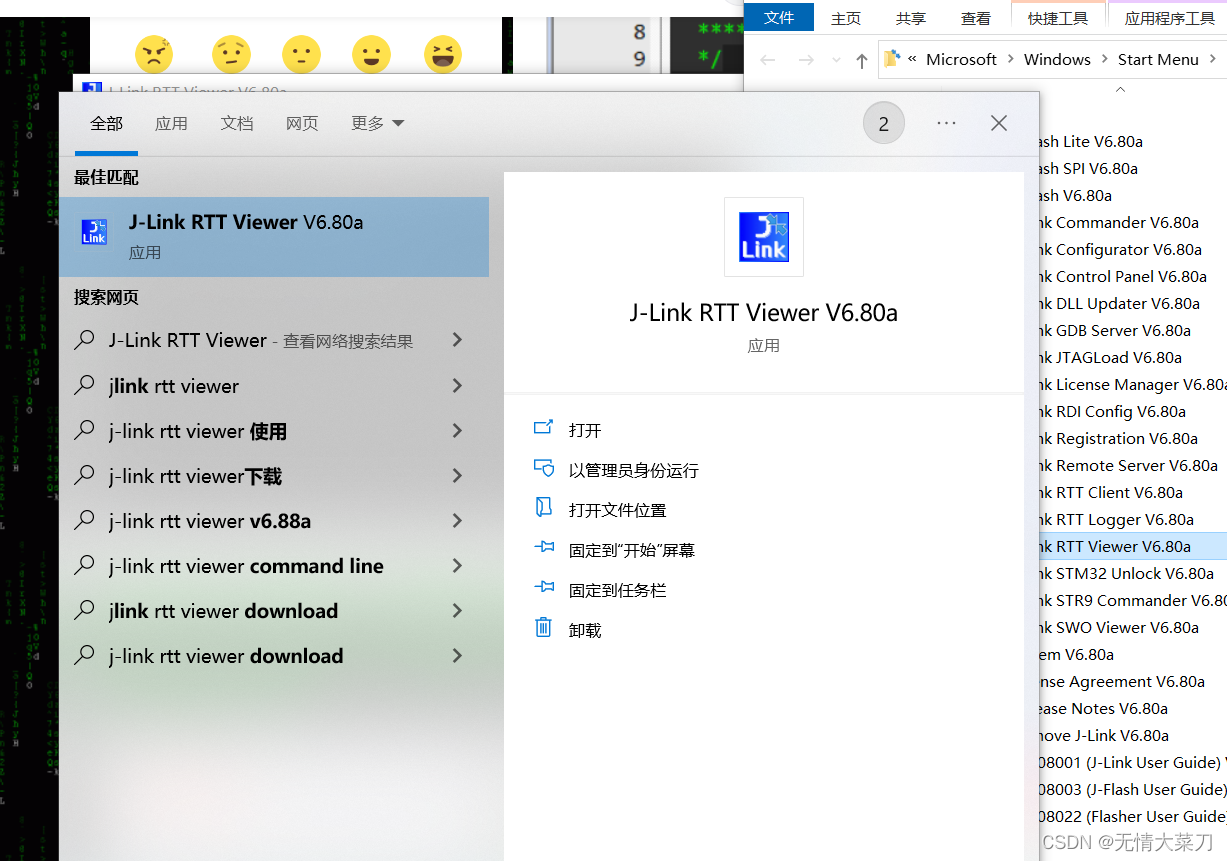
Task: Click 卸载 to uninstall
Action: [585, 630]
